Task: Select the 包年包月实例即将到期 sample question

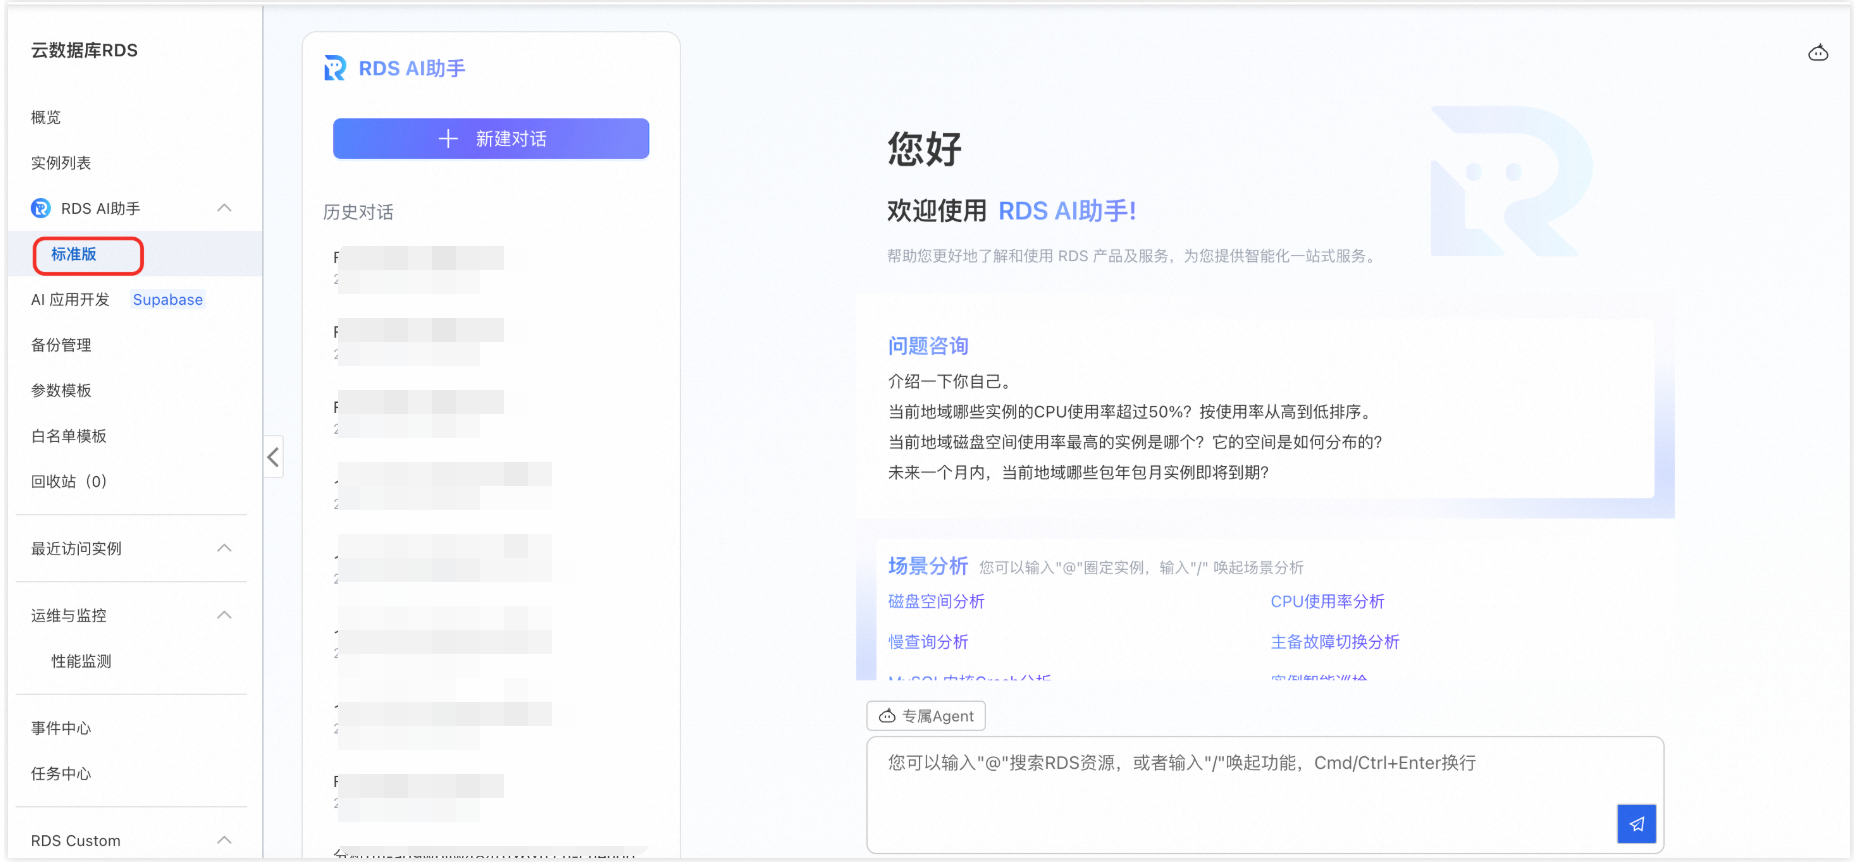Action: coord(1078,472)
